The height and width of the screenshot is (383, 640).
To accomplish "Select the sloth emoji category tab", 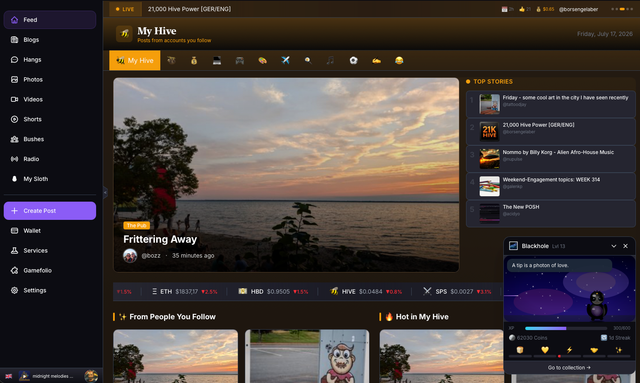I will (171, 60).
